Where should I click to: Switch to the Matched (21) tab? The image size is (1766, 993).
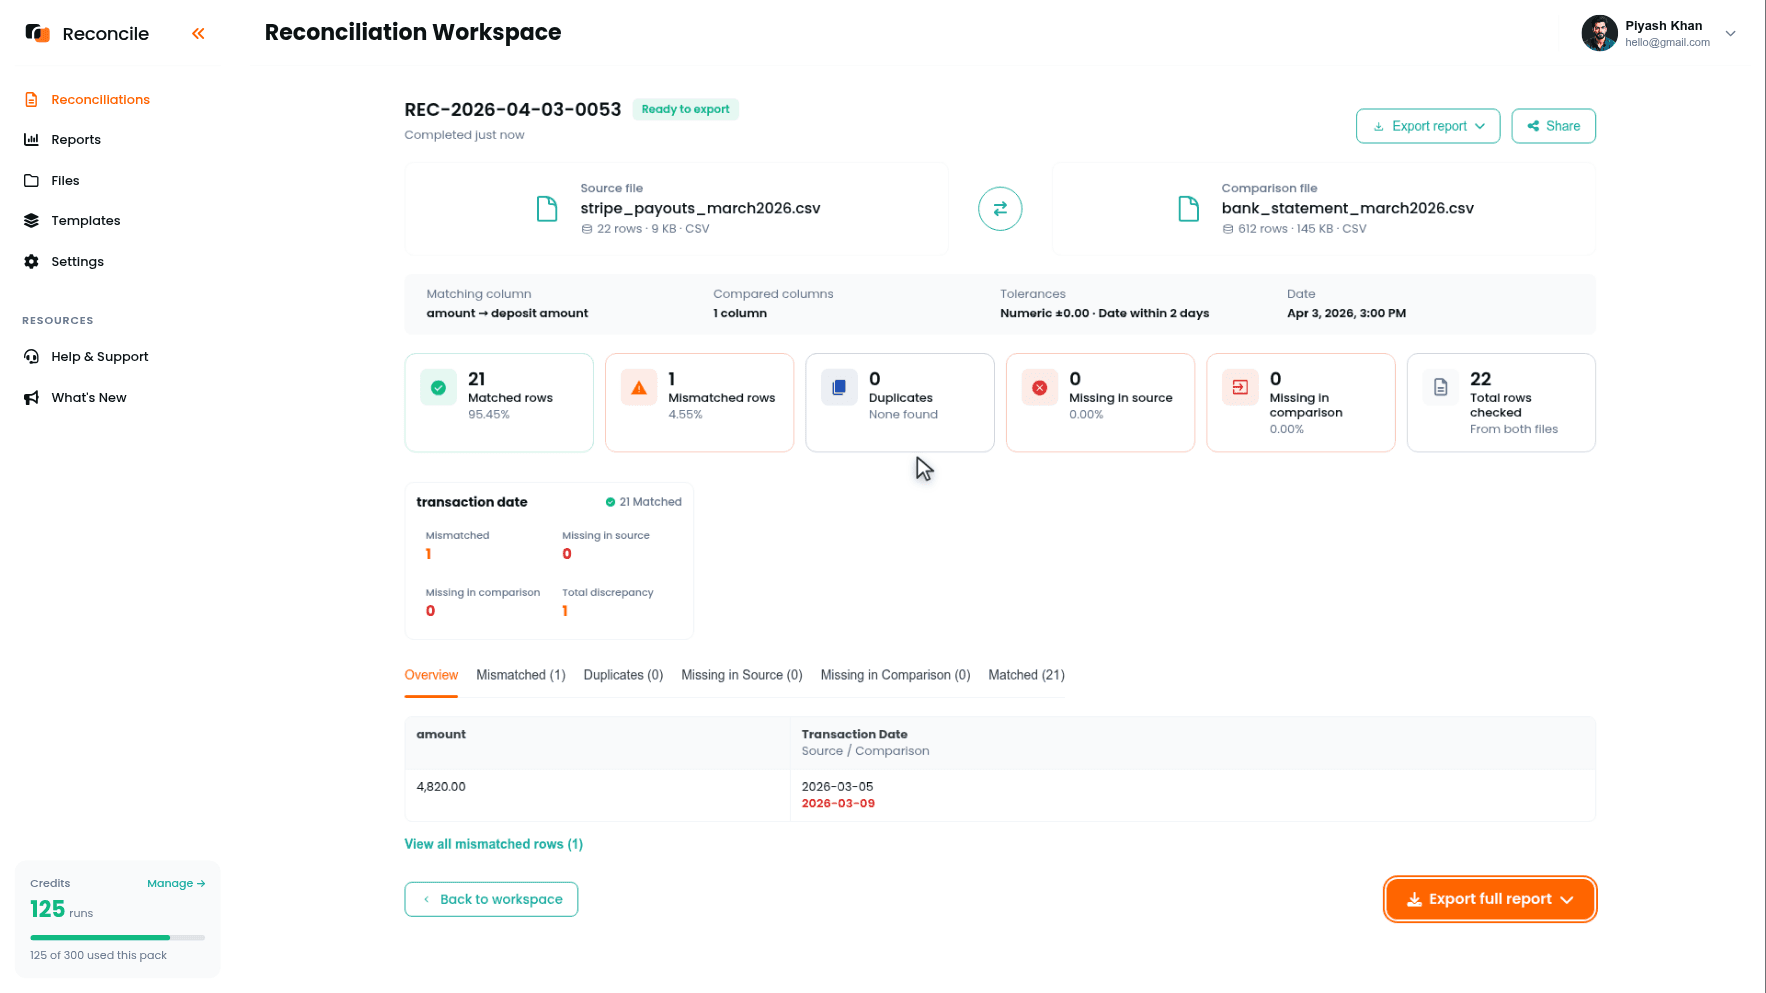(1026, 676)
